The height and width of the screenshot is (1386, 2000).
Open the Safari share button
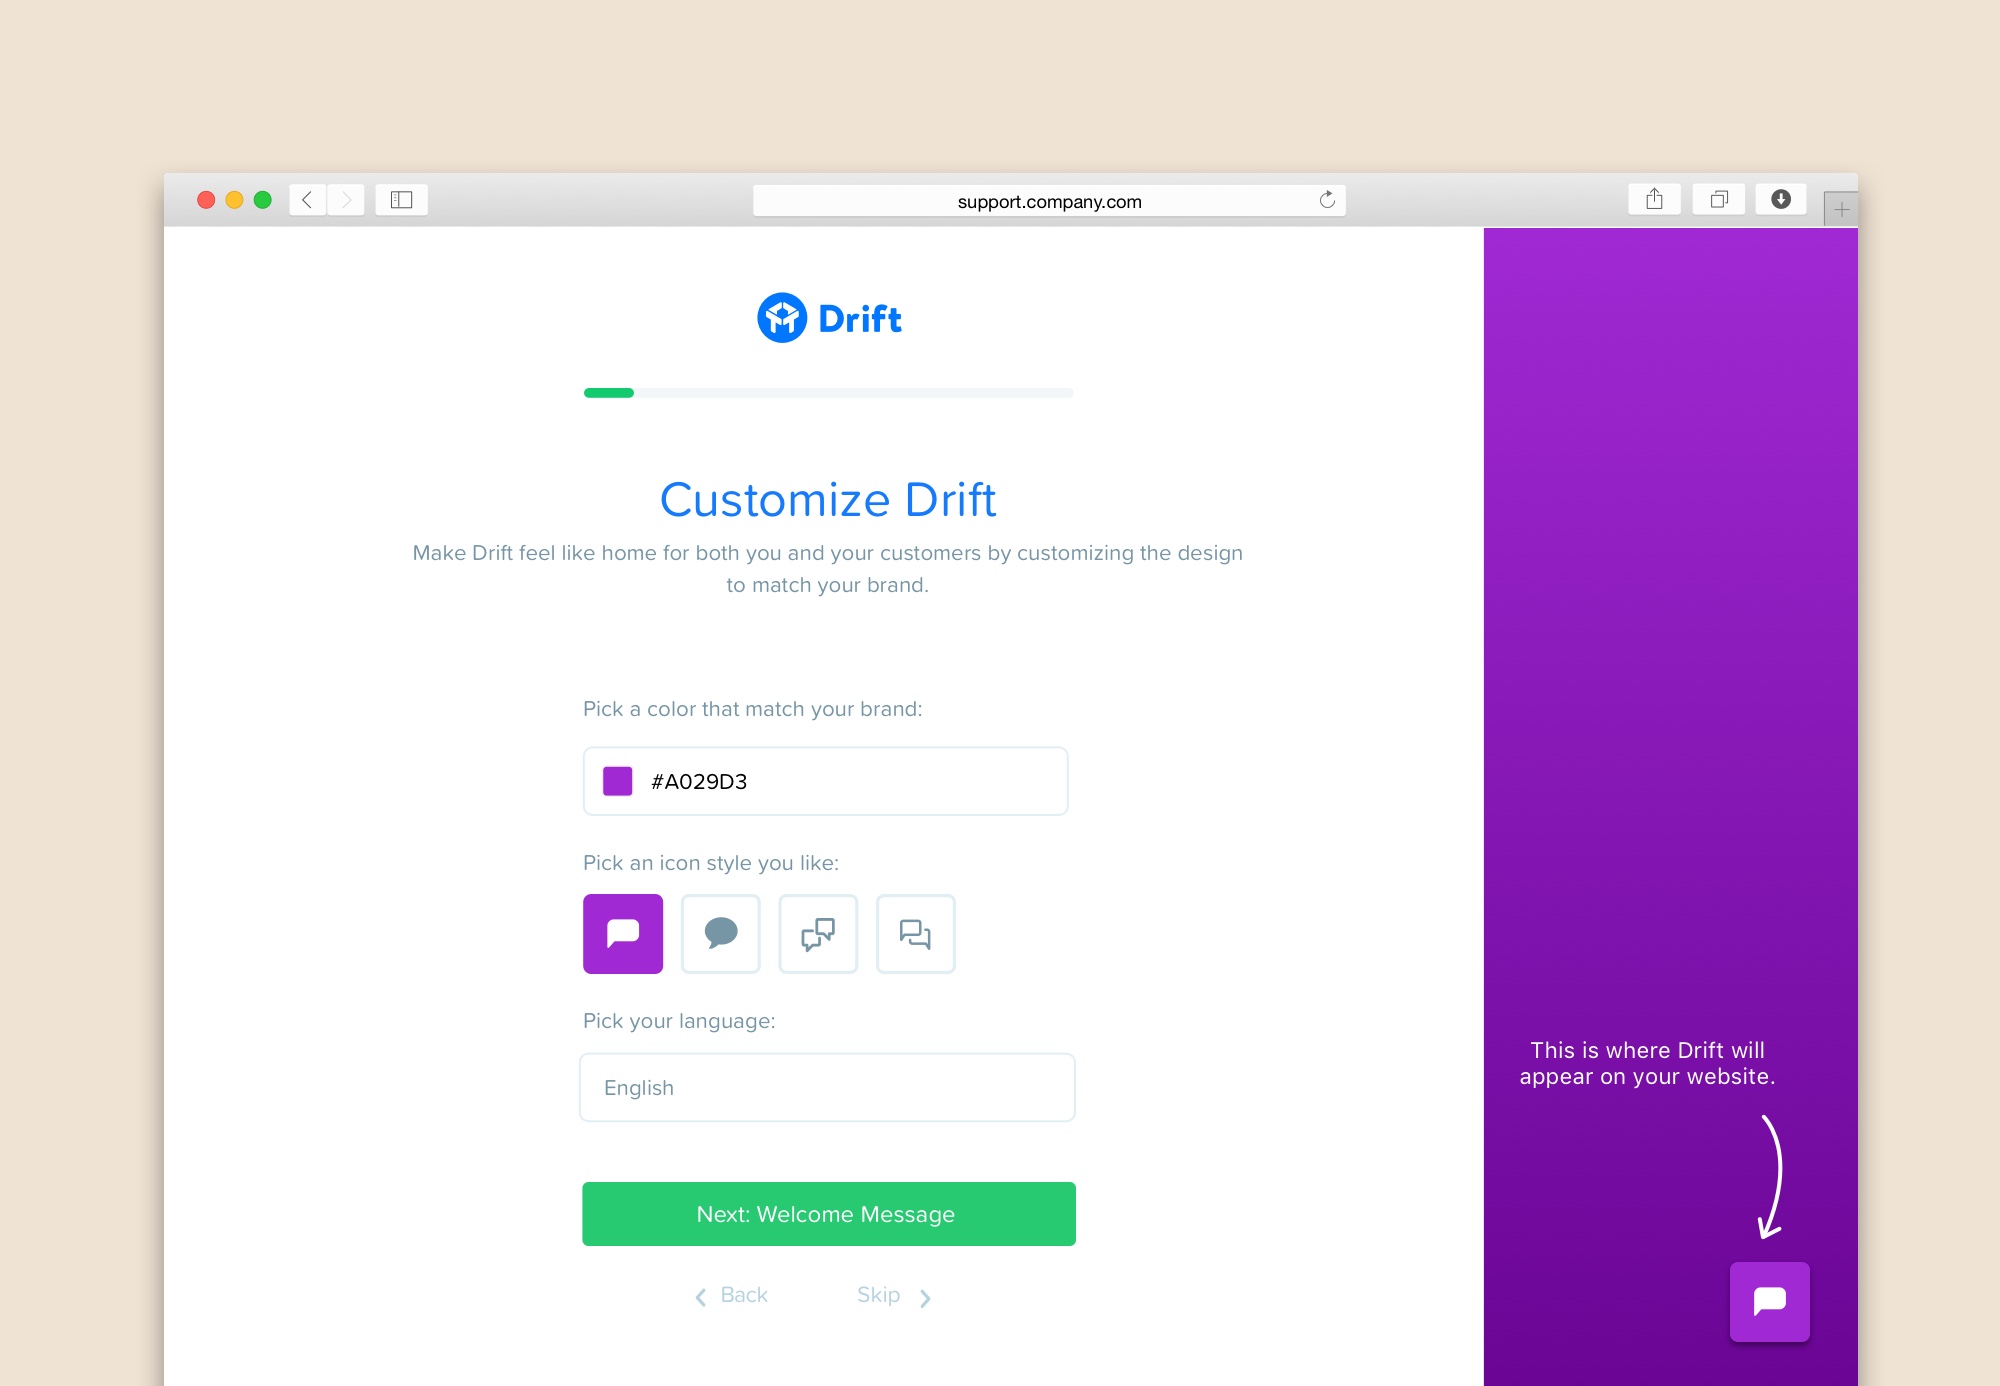coord(1654,199)
